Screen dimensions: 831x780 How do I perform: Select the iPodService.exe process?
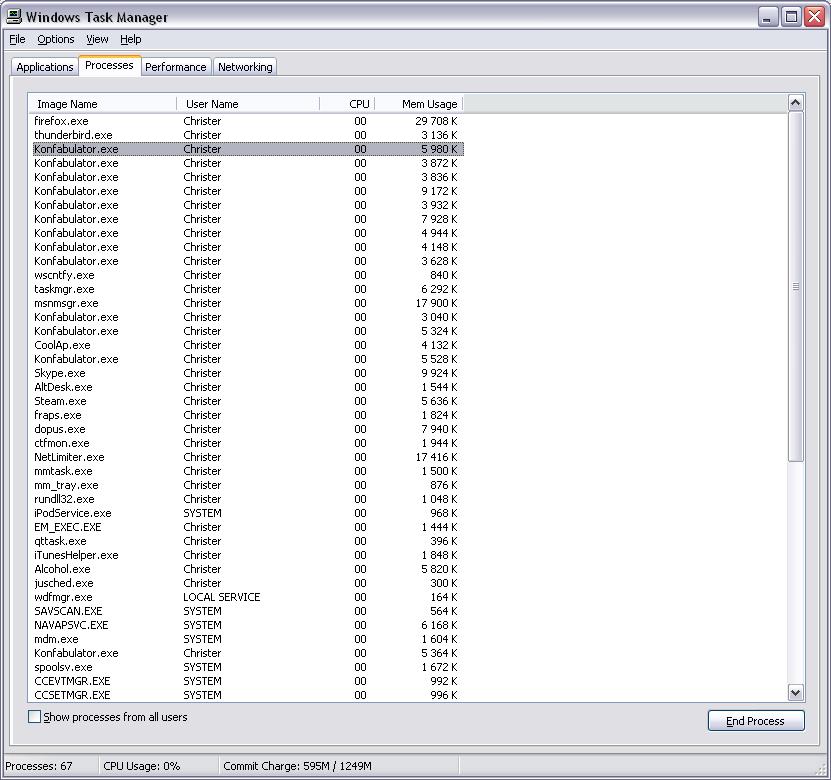coord(248,513)
